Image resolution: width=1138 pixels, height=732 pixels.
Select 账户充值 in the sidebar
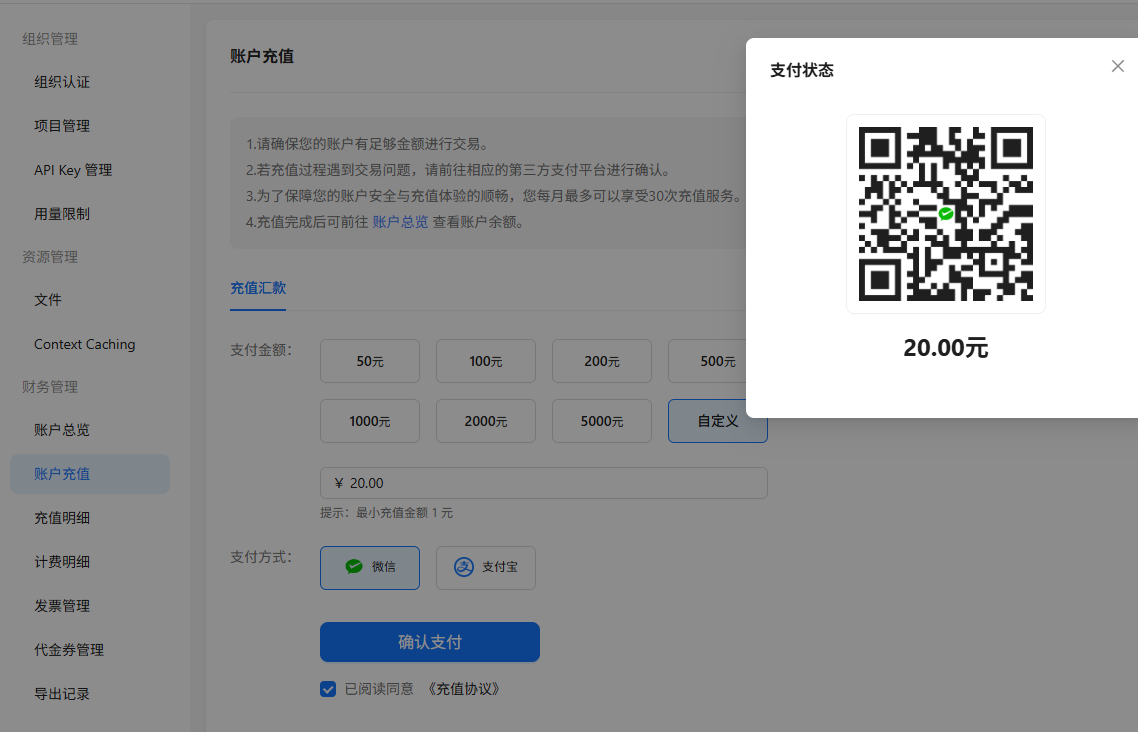coord(90,474)
